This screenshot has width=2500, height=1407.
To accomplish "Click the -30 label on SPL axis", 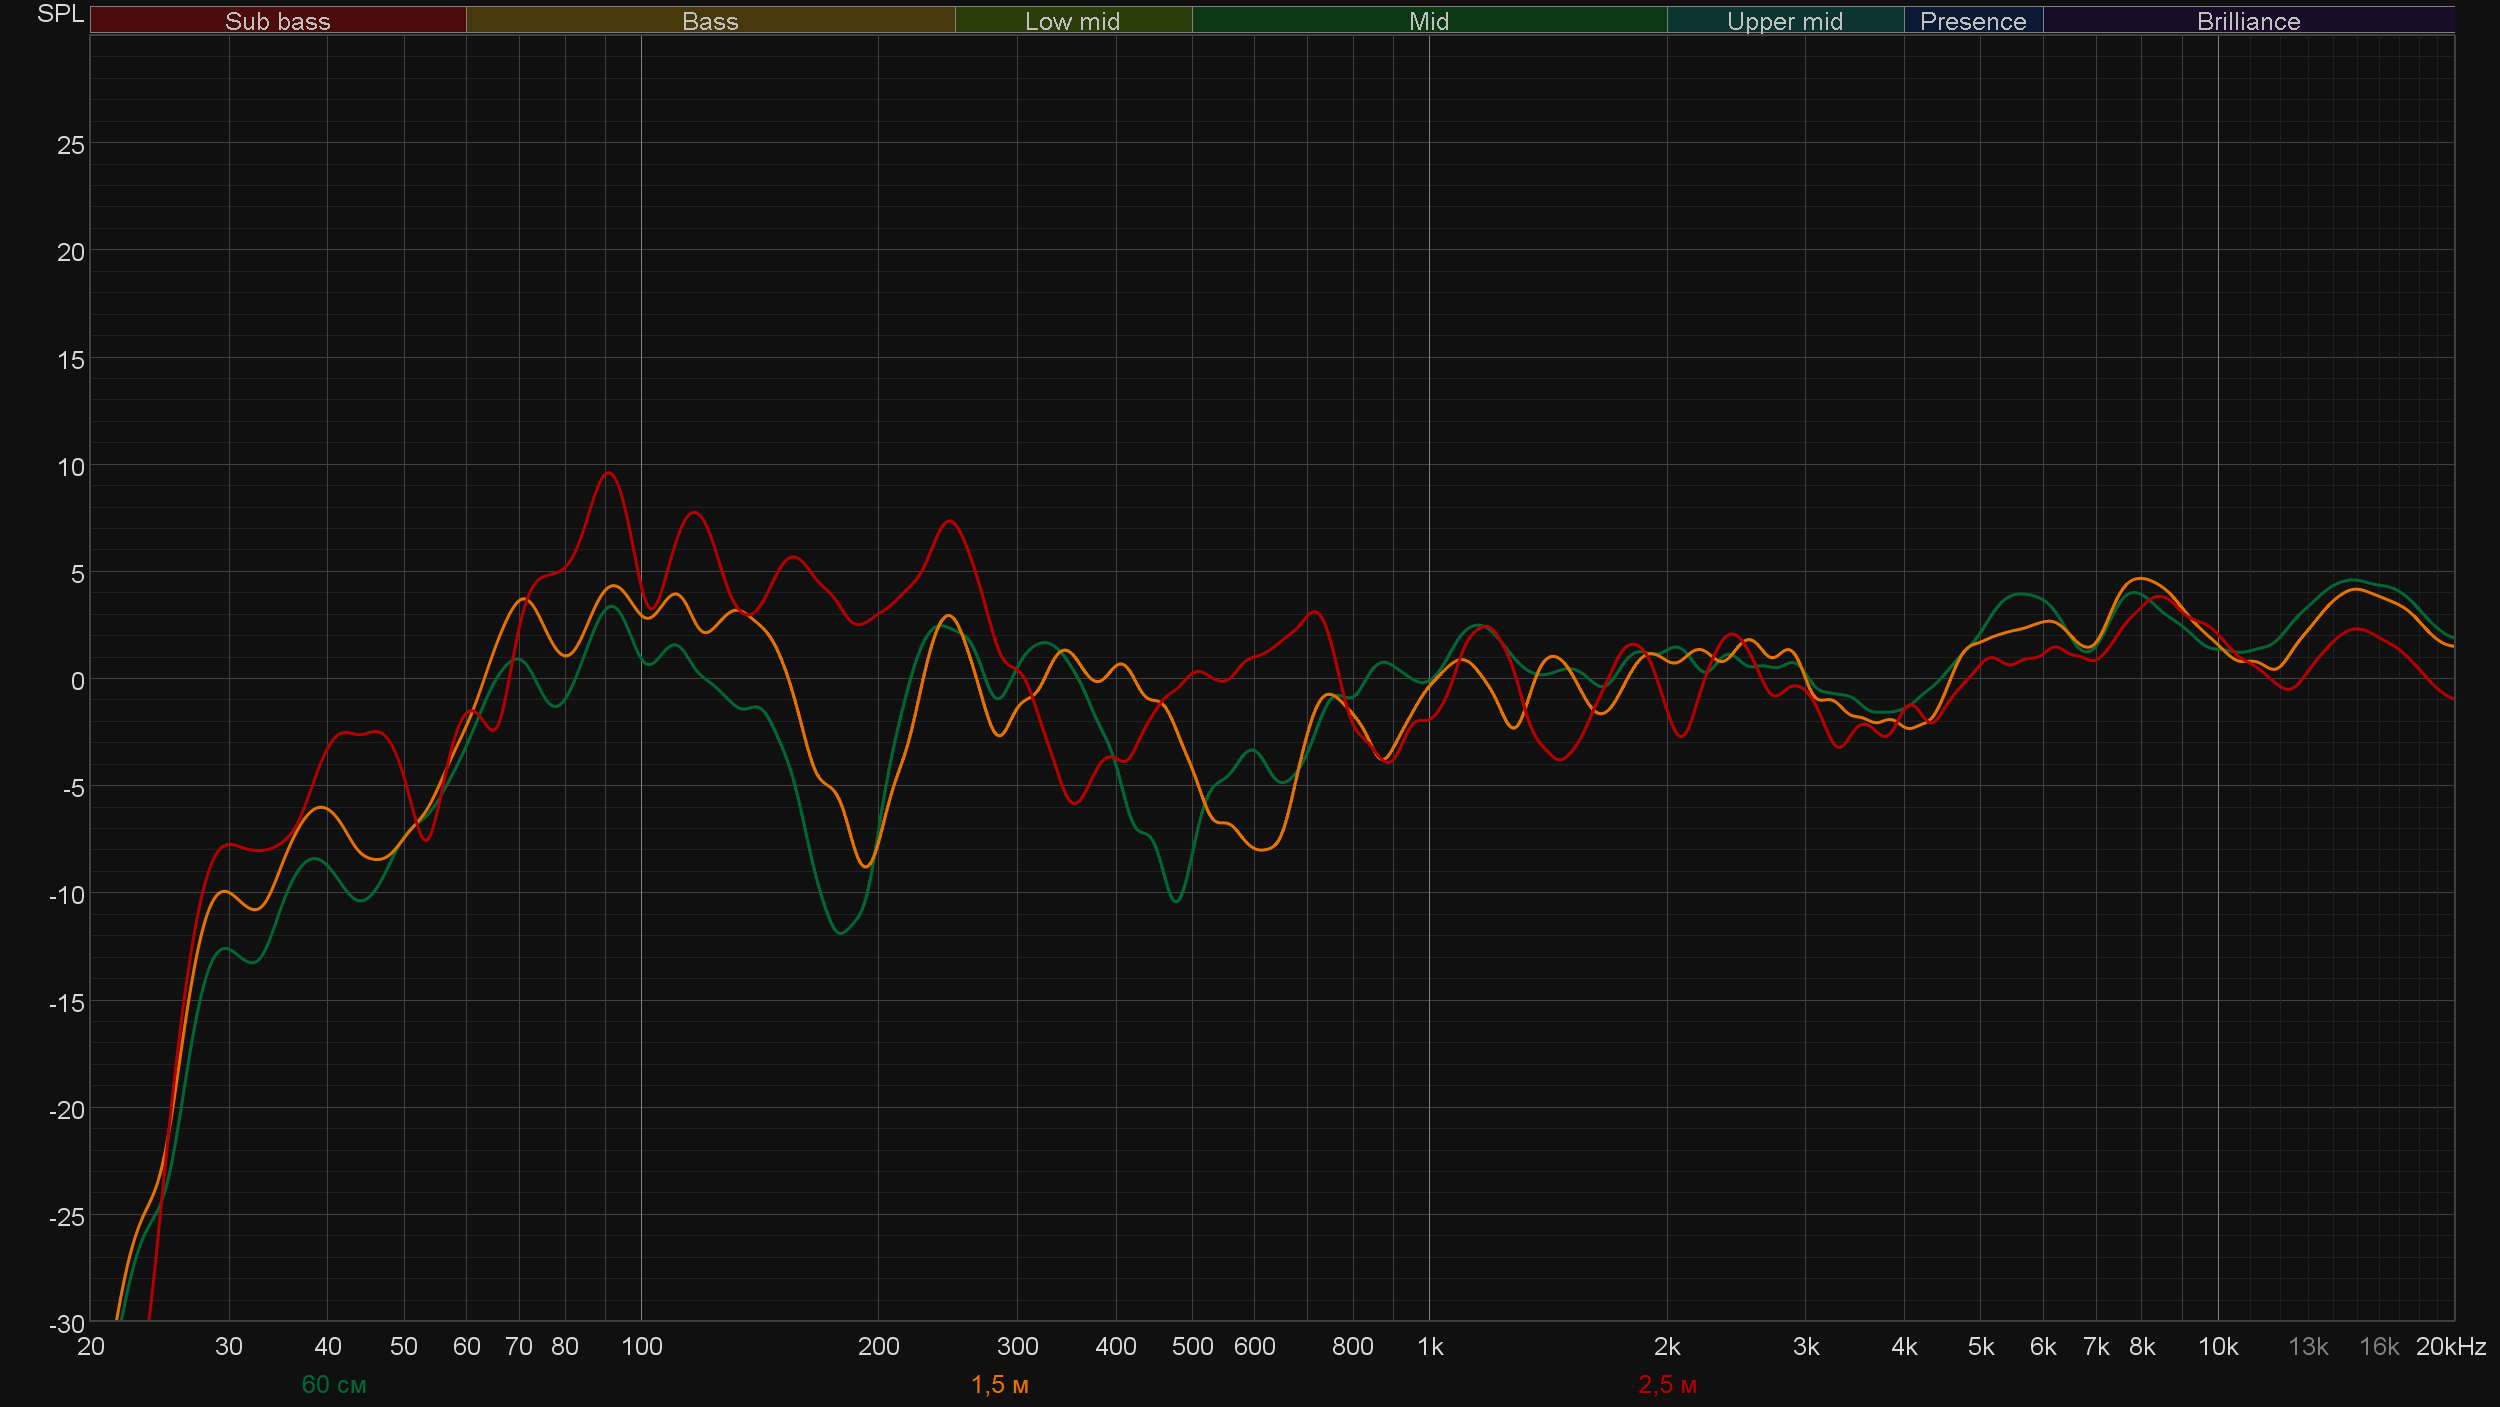I will (x=67, y=1323).
